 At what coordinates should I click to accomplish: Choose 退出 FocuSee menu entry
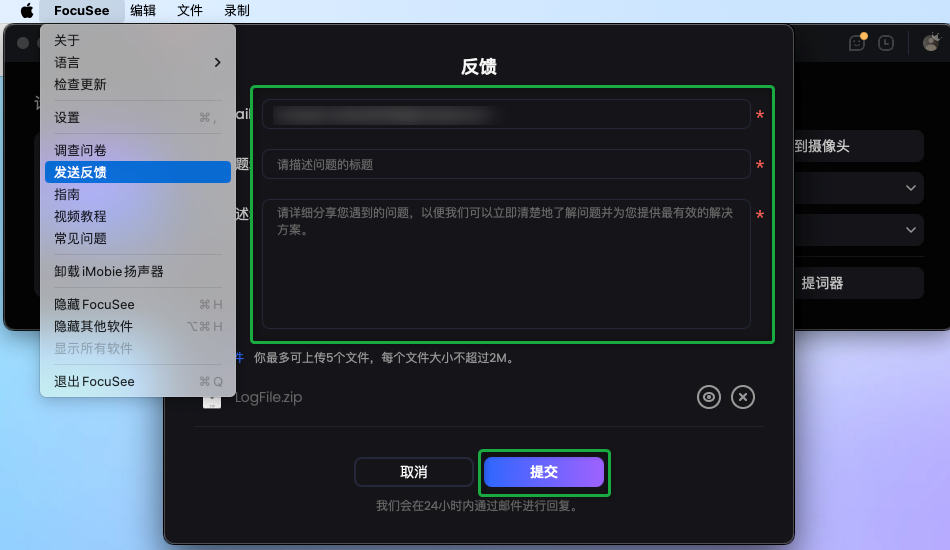click(x=138, y=382)
